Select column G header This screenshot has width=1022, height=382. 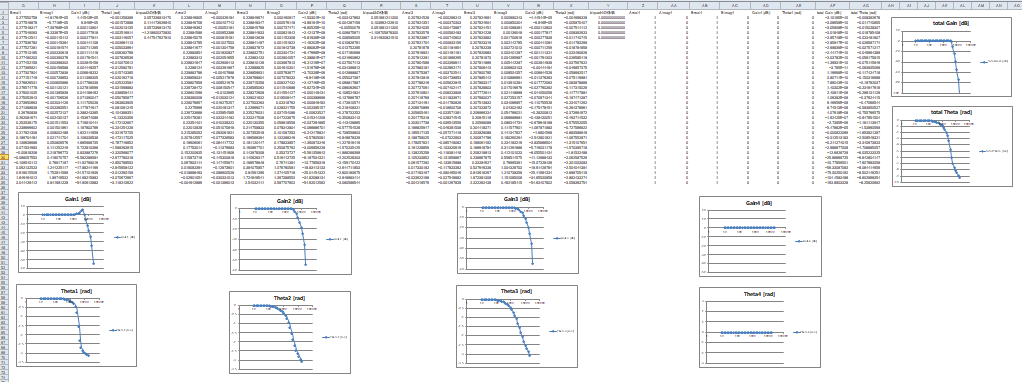pyautogui.click(x=23, y=5)
